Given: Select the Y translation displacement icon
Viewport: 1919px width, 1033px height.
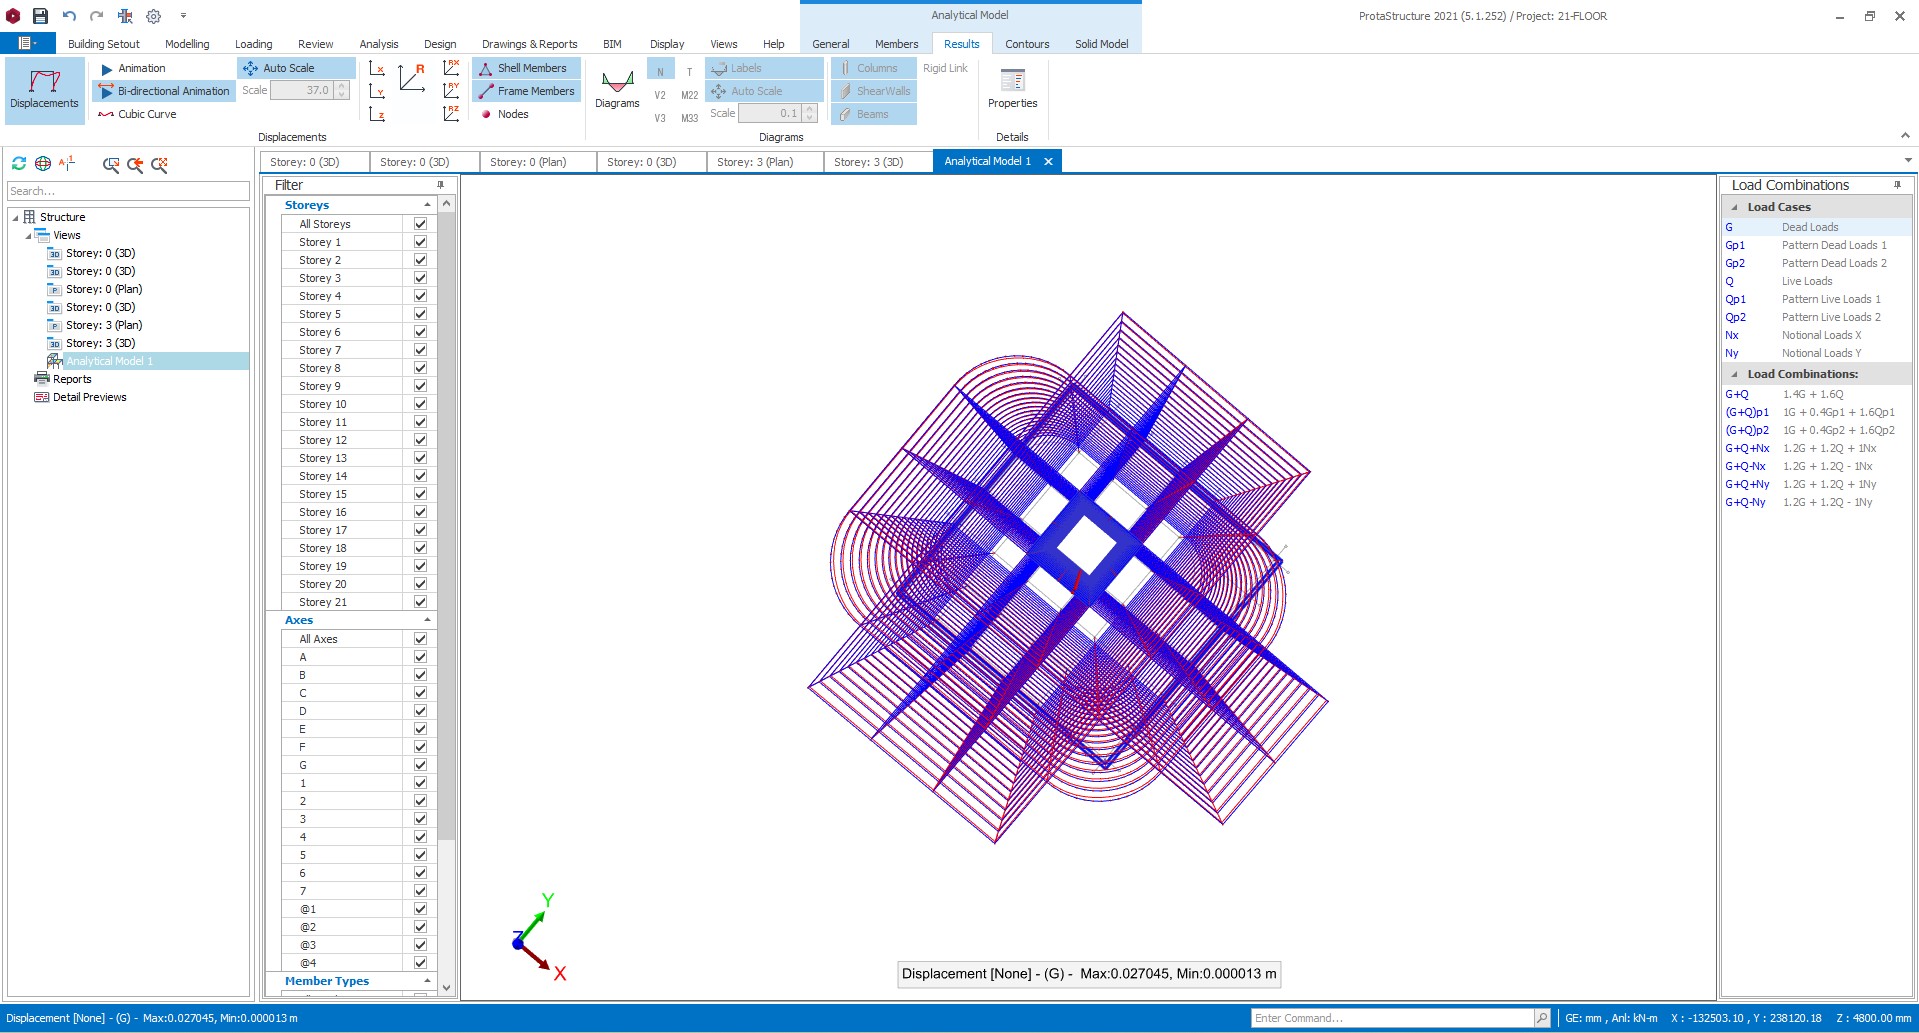Looking at the screenshot, I should 377,91.
